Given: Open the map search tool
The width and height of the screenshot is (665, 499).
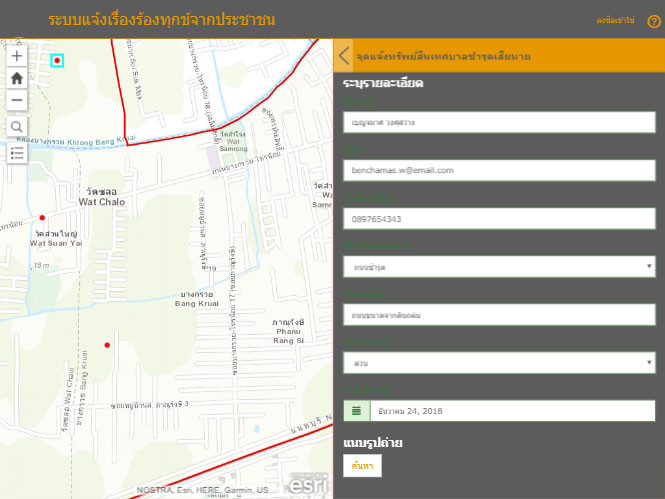Looking at the screenshot, I should (16, 126).
